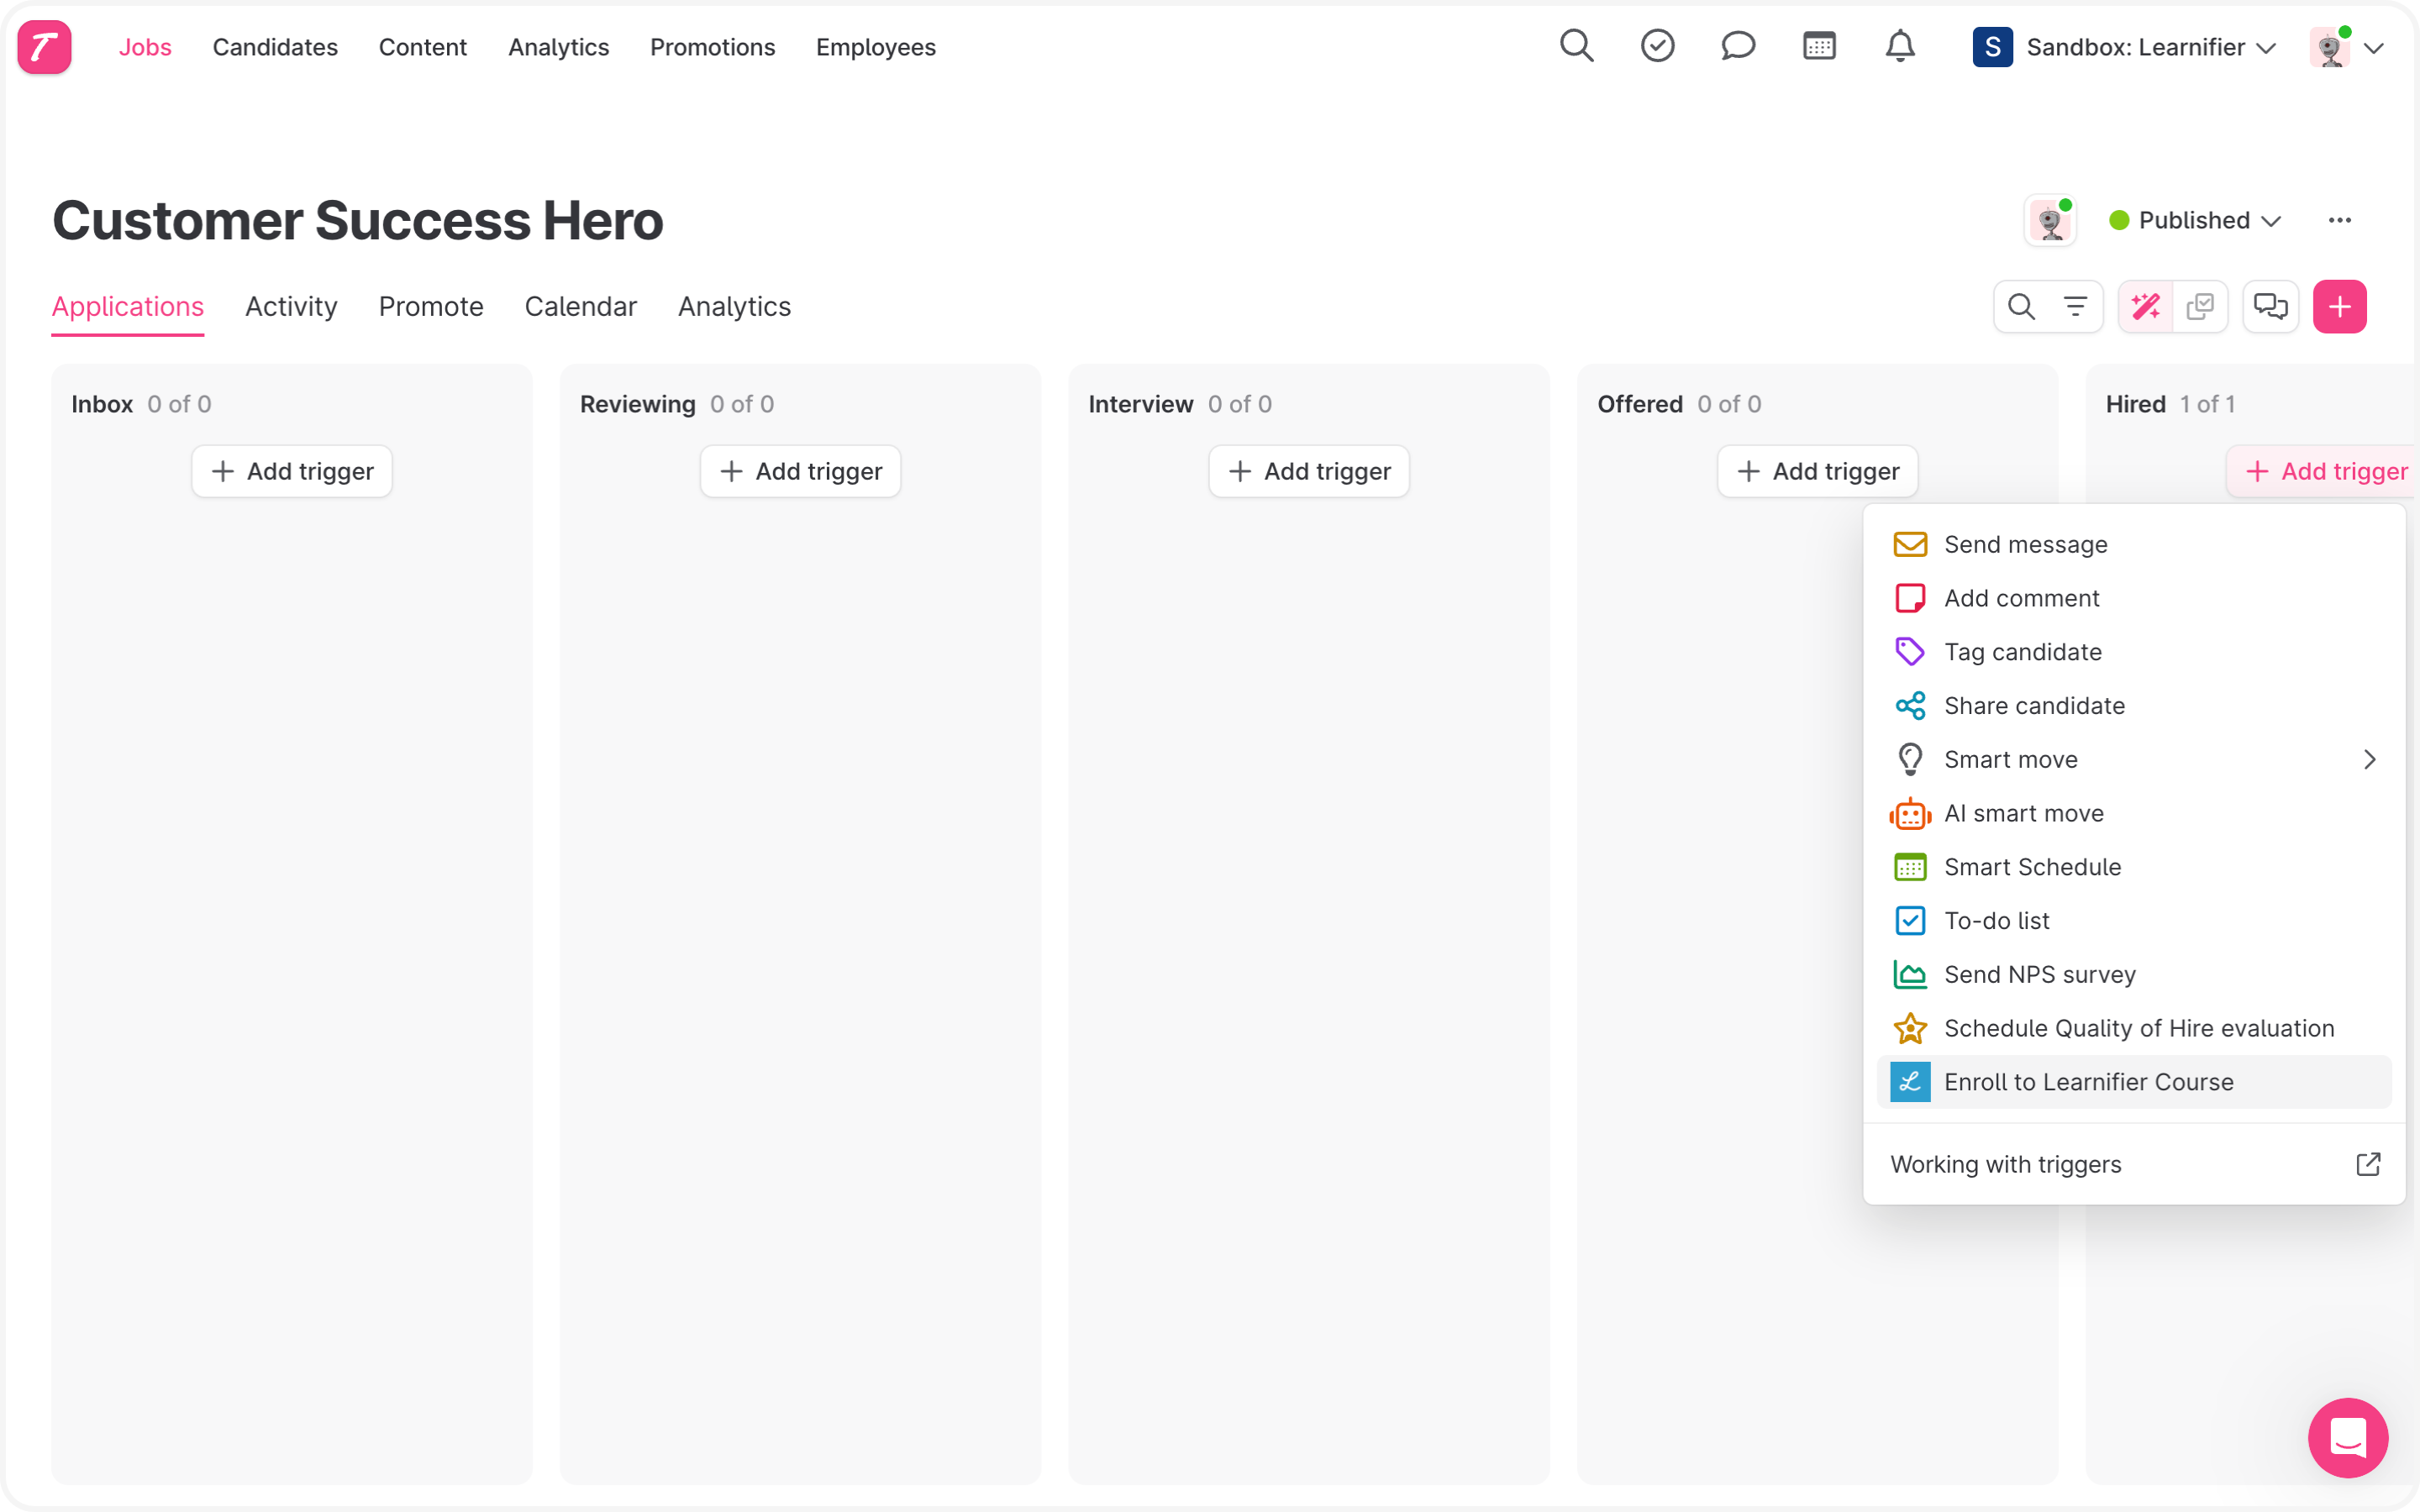Choose the Smart Schedule trigger

click(x=2134, y=867)
